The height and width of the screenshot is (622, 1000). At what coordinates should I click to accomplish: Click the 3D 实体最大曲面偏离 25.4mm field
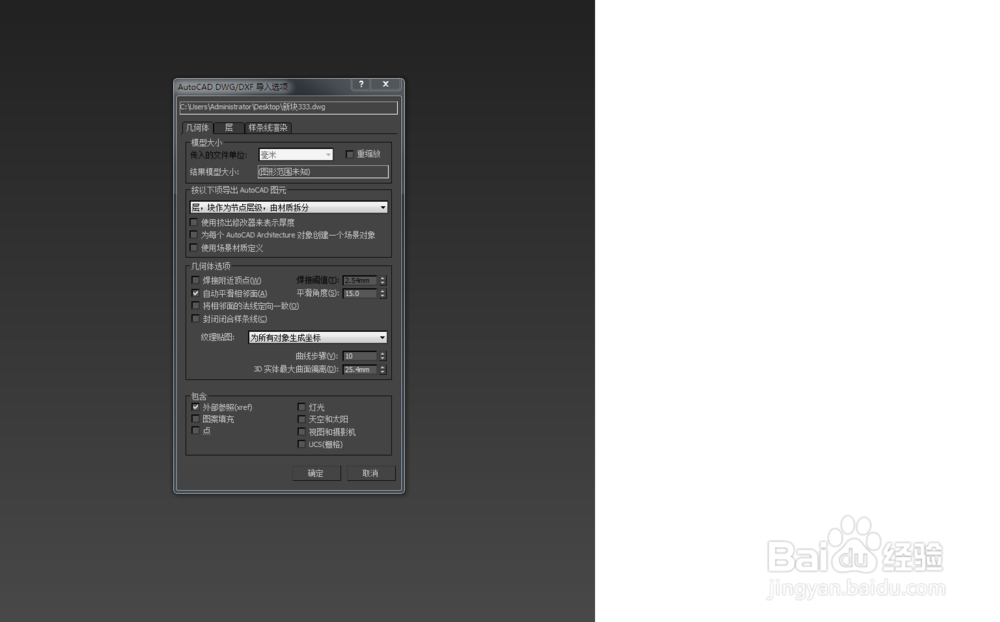(360, 369)
